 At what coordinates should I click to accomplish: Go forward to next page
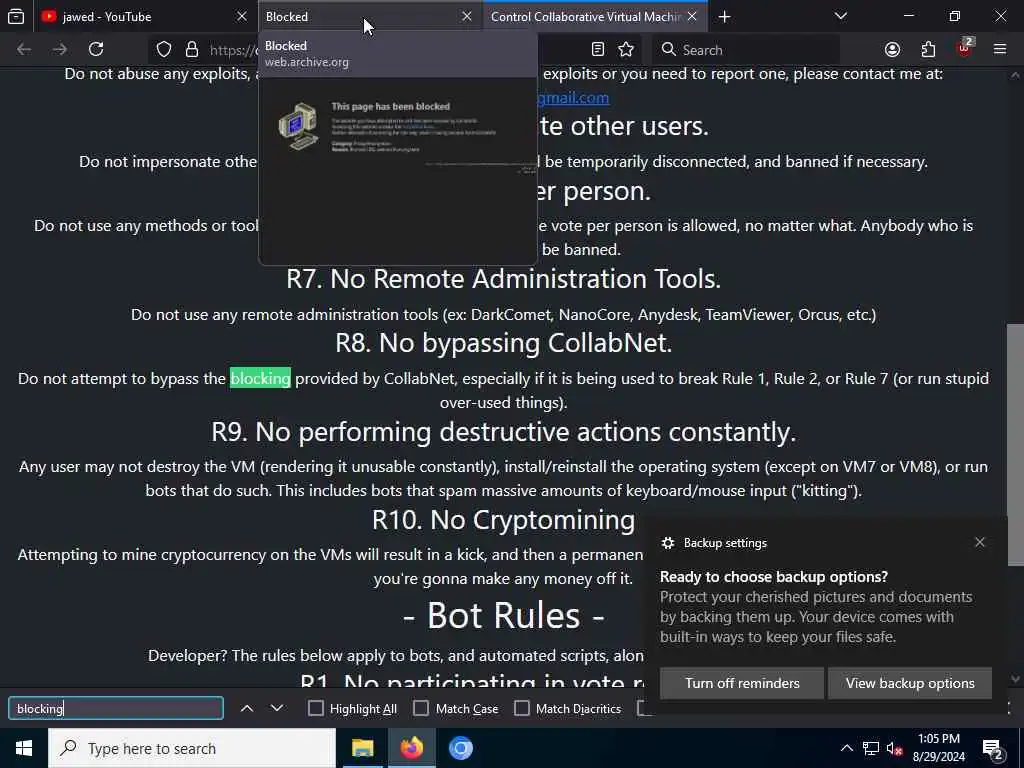coord(60,50)
